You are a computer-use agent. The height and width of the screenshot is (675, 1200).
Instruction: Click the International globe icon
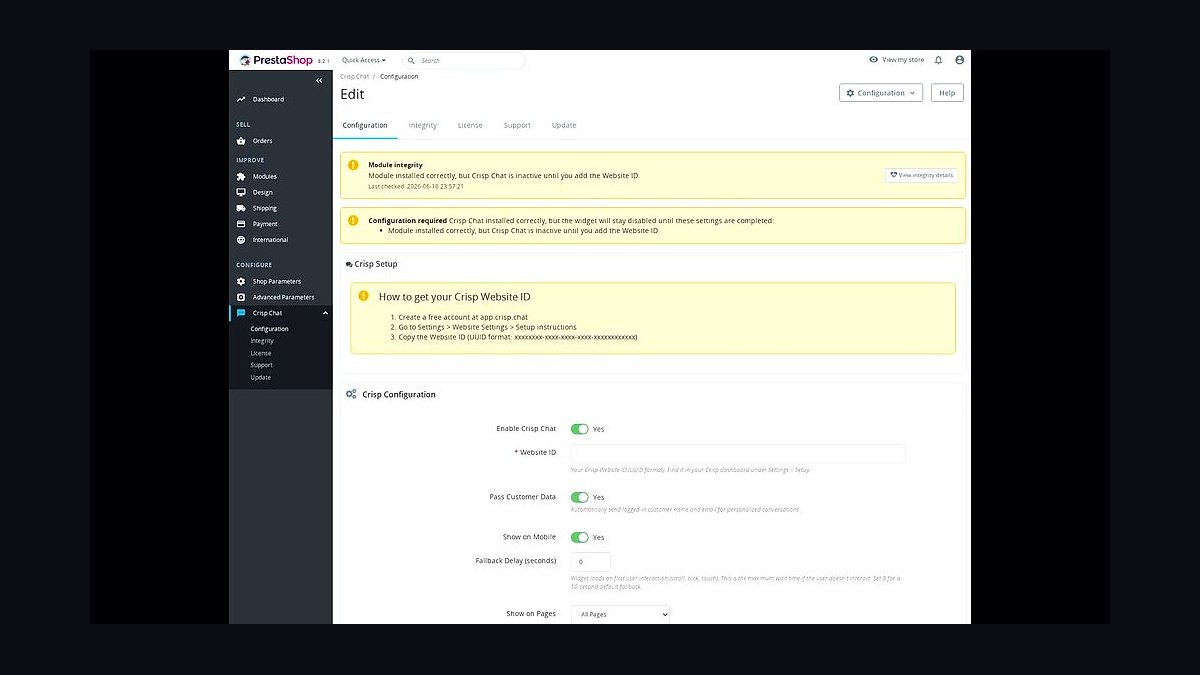(x=241, y=240)
